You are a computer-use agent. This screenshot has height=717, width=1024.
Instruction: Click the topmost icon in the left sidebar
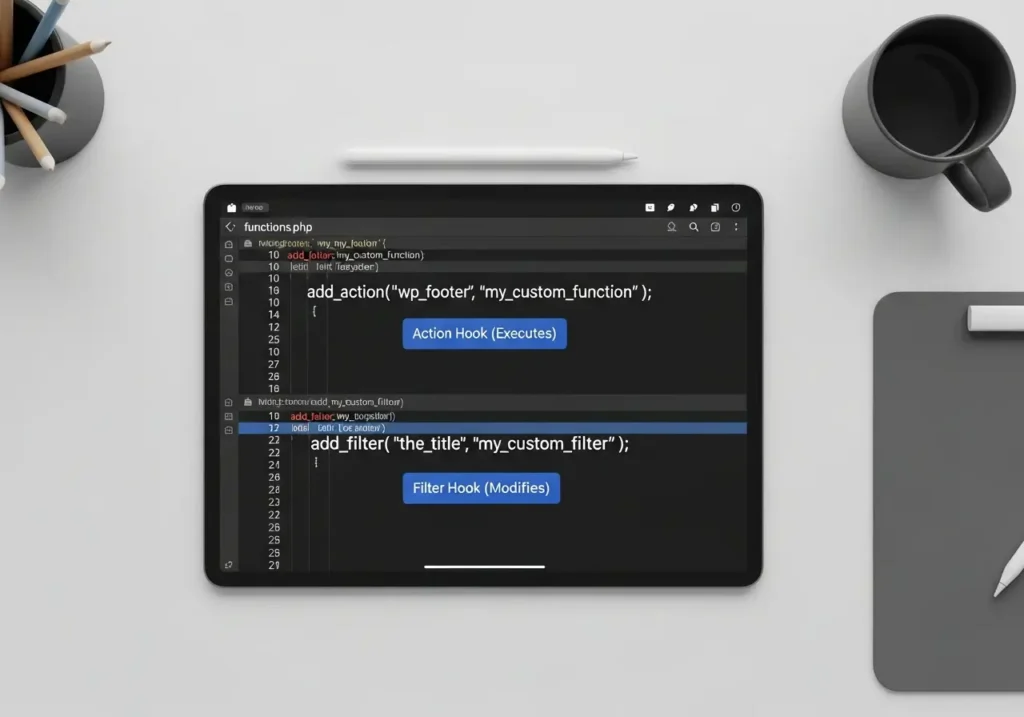229,244
